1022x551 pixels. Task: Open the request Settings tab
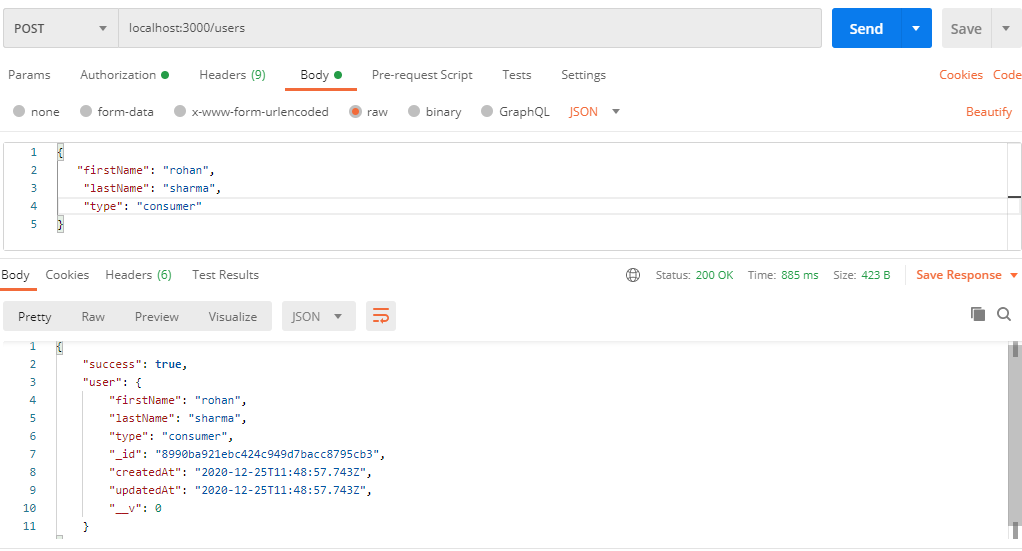[583, 75]
